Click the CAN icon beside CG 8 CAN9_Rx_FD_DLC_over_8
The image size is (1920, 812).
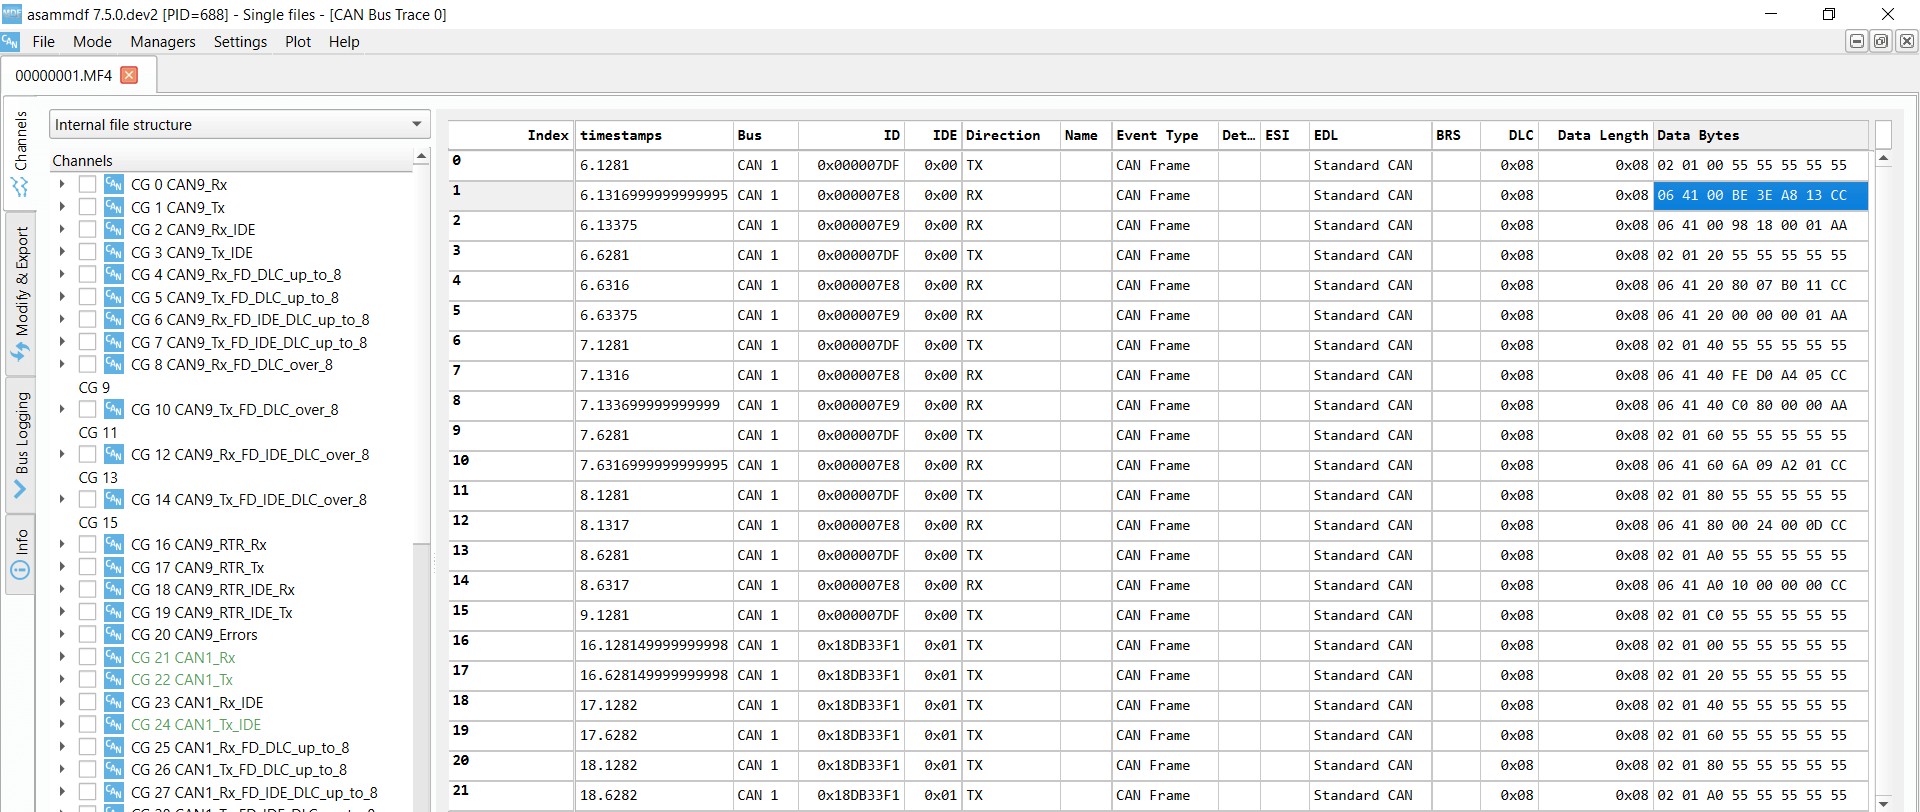coord(114,365)
